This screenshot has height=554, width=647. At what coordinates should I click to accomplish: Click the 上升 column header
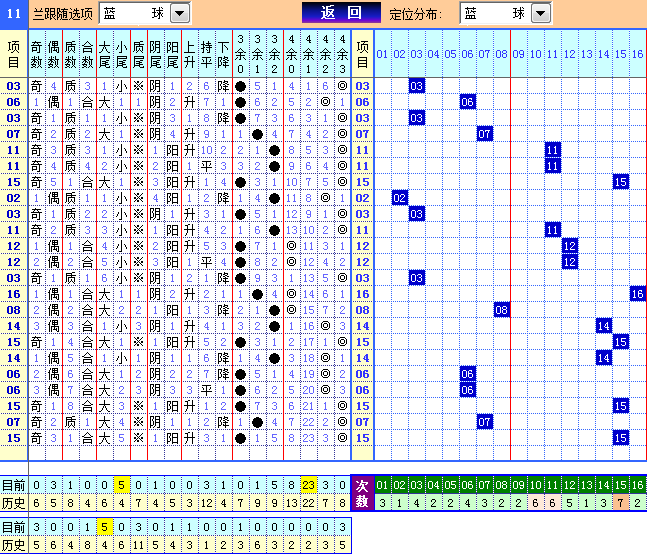(189, 54)
